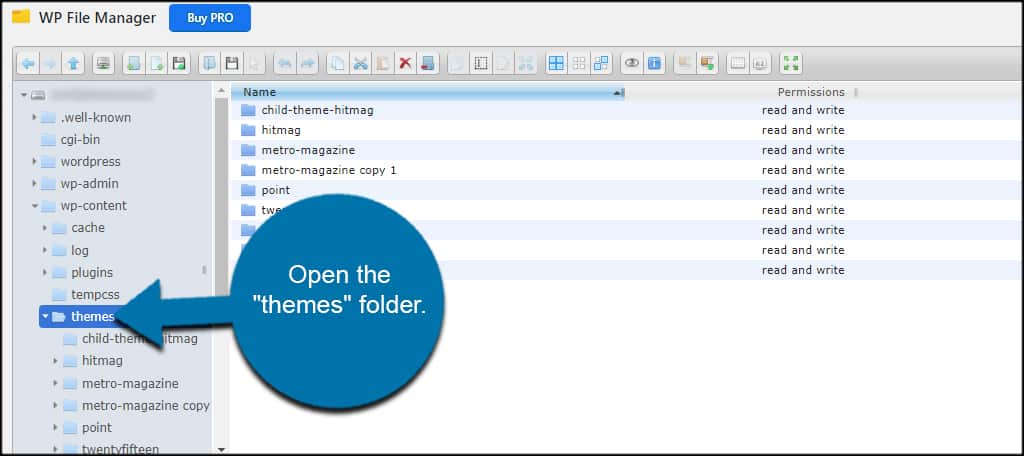
Task: Select cgi-bin in the folder tree
Action: [x=80, y=139]
